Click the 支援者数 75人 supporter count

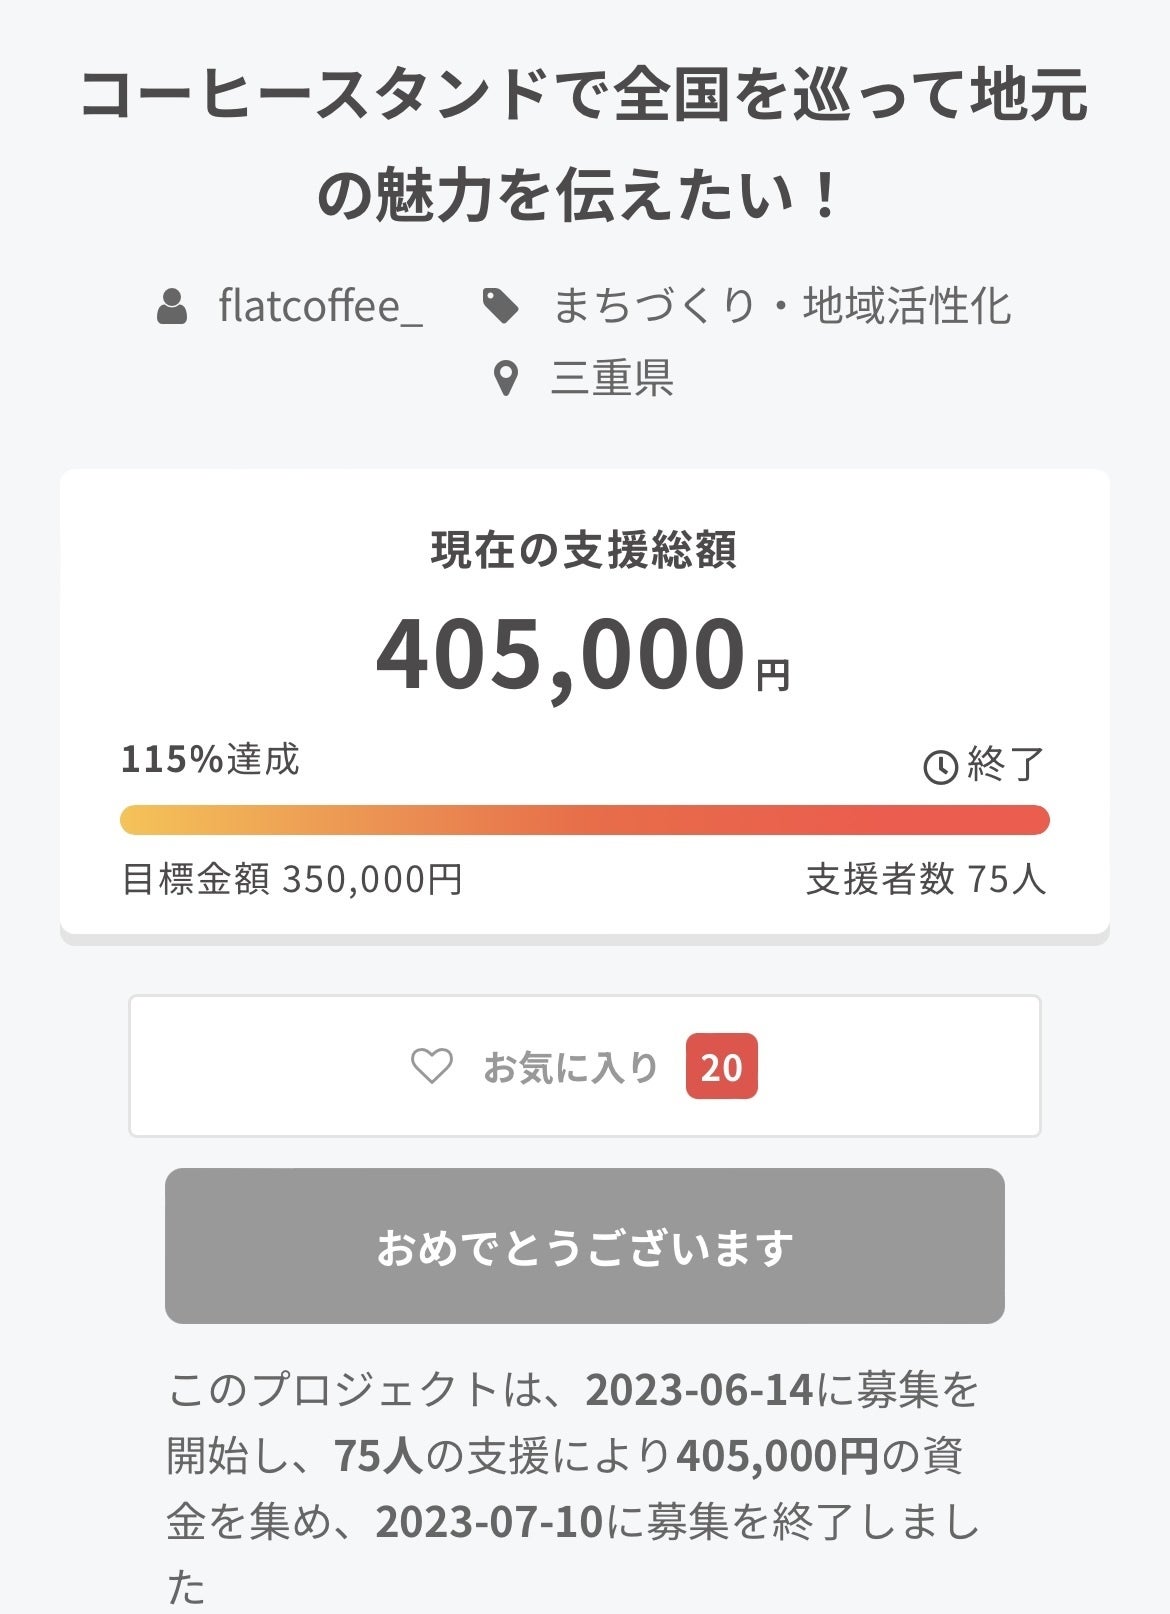pyautogui.click(x=925, y=880)
